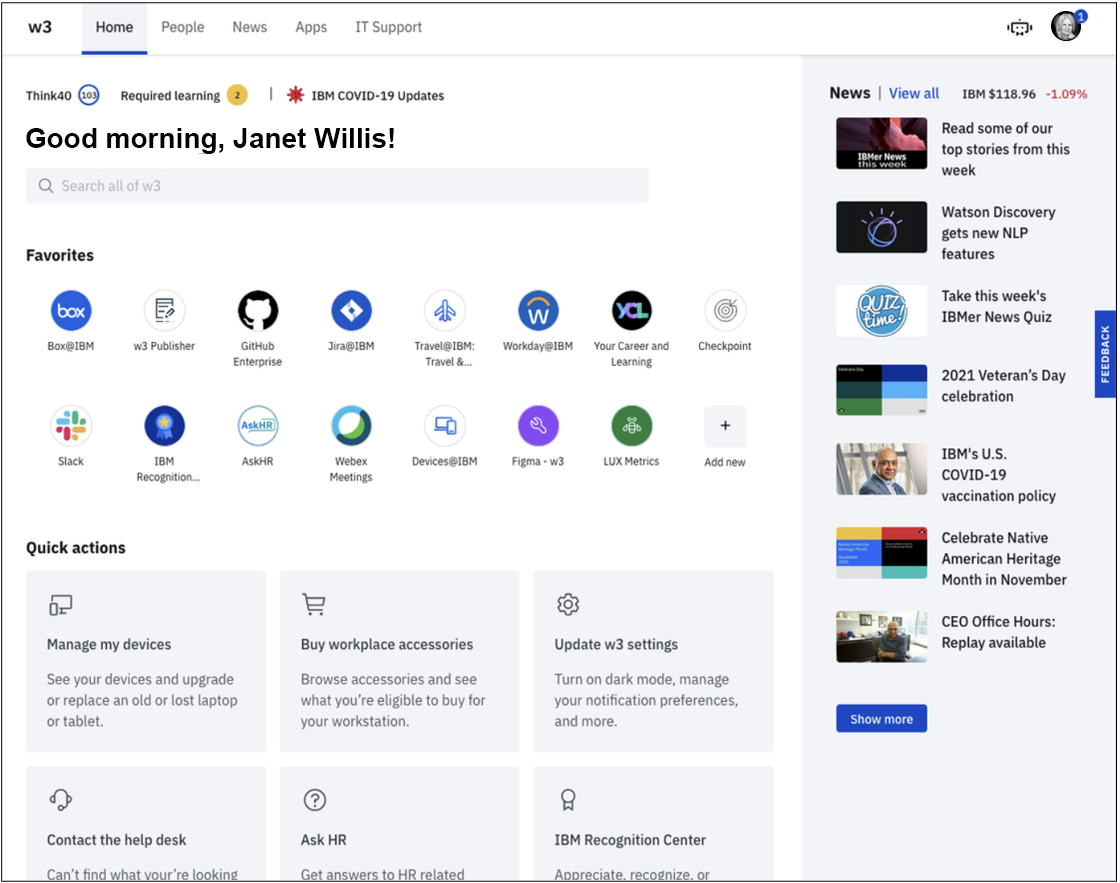Open the IBM Recognition ribbon icon
This screenshot has height=883, width=1120.
click(x=164, y=426)
